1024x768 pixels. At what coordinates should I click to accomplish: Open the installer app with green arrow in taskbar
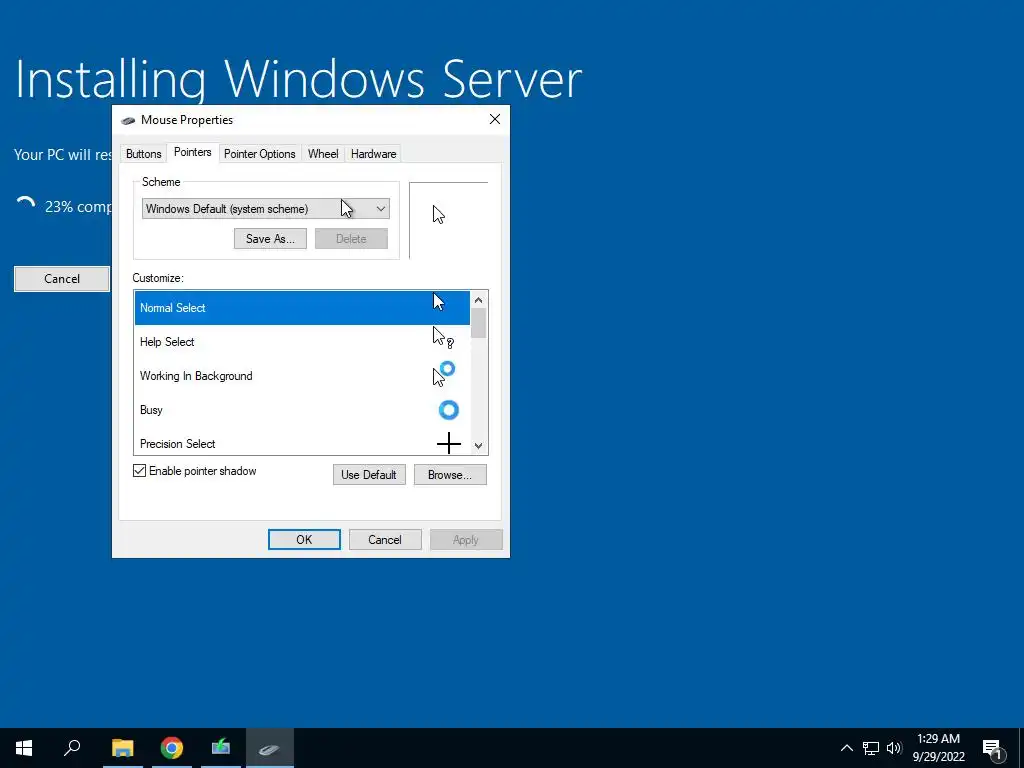pyautogui.click(x=221, y=747)
